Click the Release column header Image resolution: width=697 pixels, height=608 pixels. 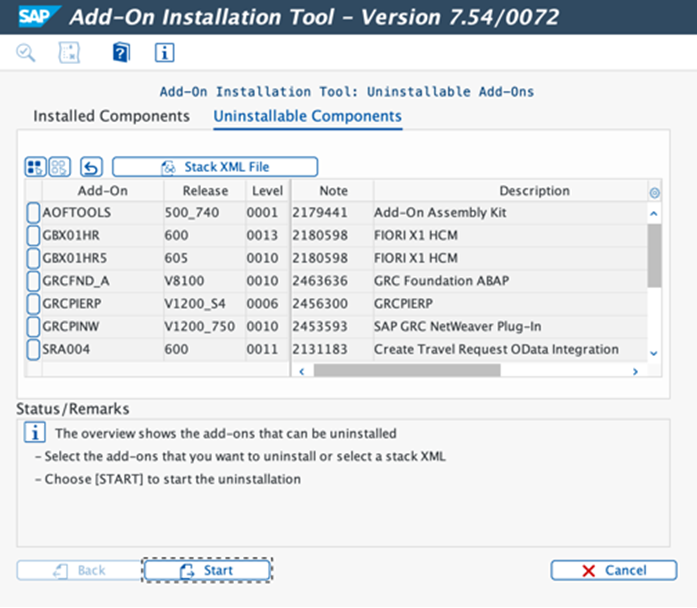pos(205,191)
